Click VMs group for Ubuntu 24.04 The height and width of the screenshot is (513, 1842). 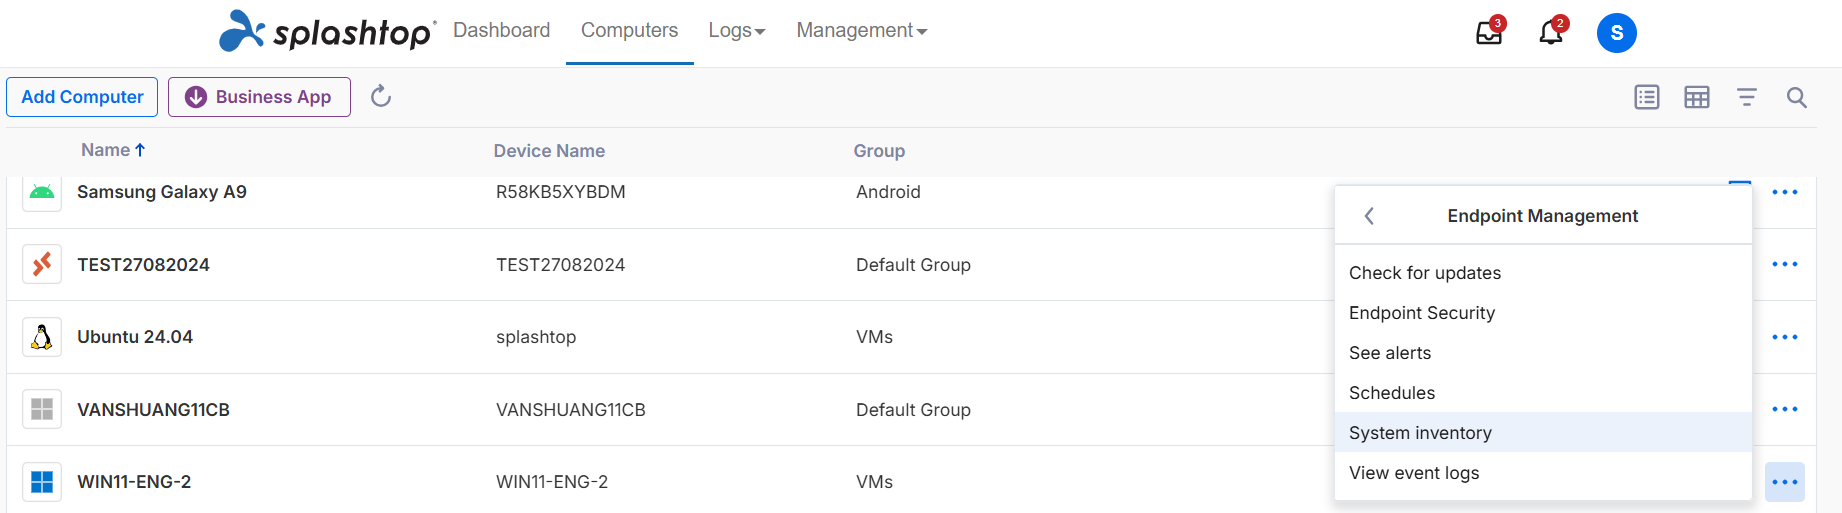coord(874,337)
